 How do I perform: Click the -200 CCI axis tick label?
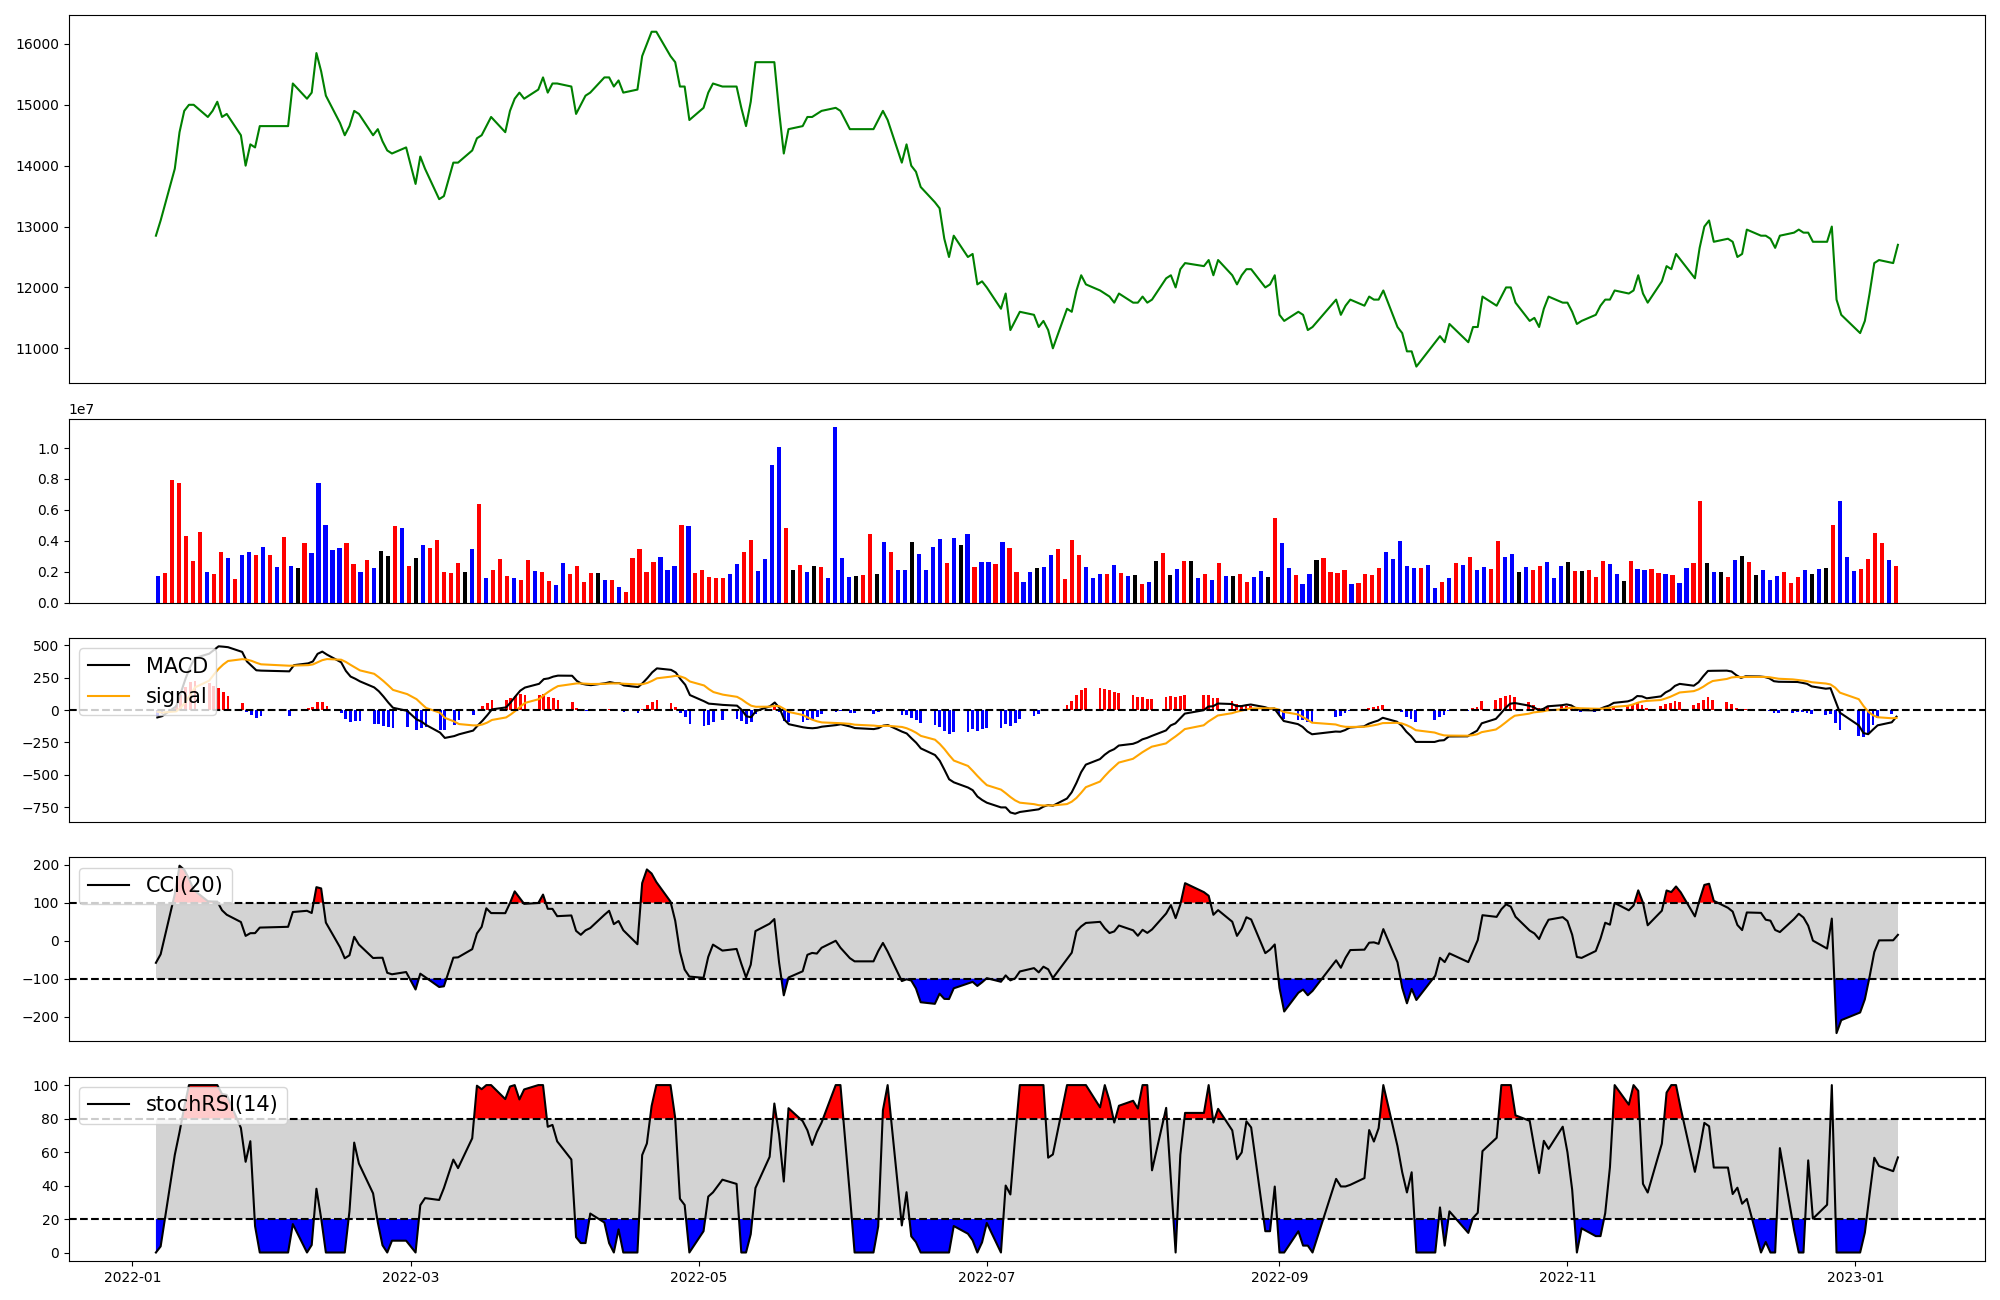40,1018
